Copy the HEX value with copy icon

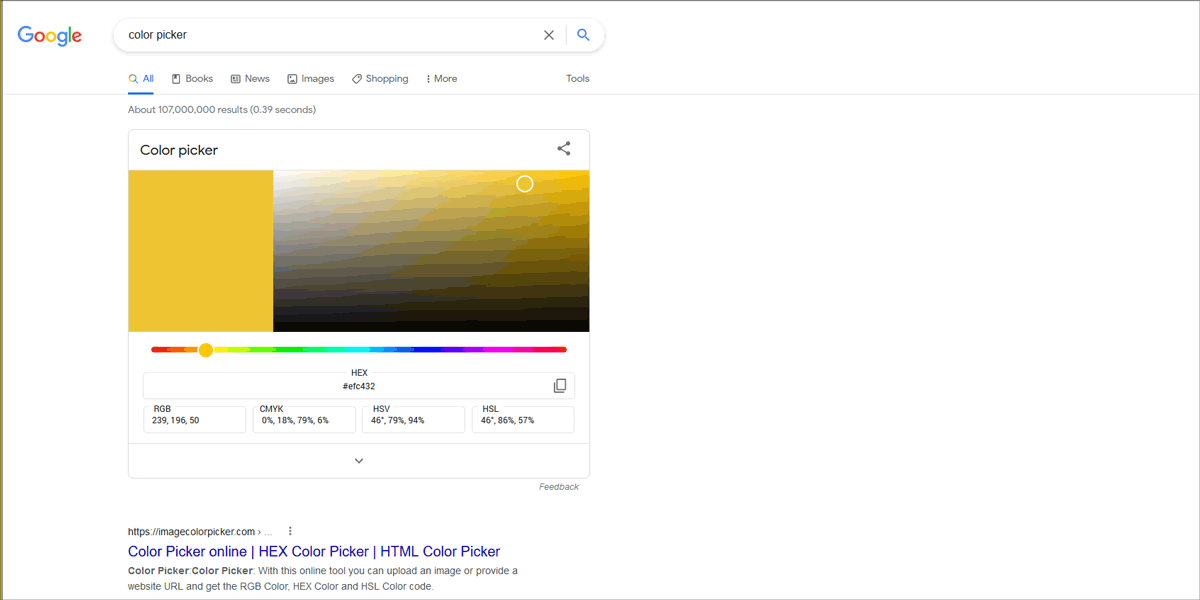pos(560,386)
